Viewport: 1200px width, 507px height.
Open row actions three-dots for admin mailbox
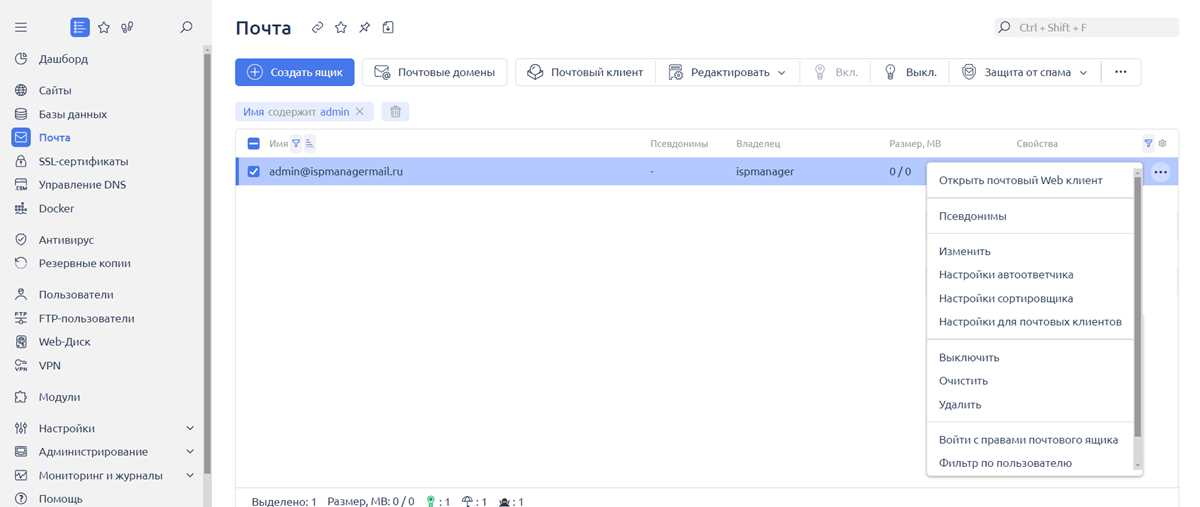1160,172
